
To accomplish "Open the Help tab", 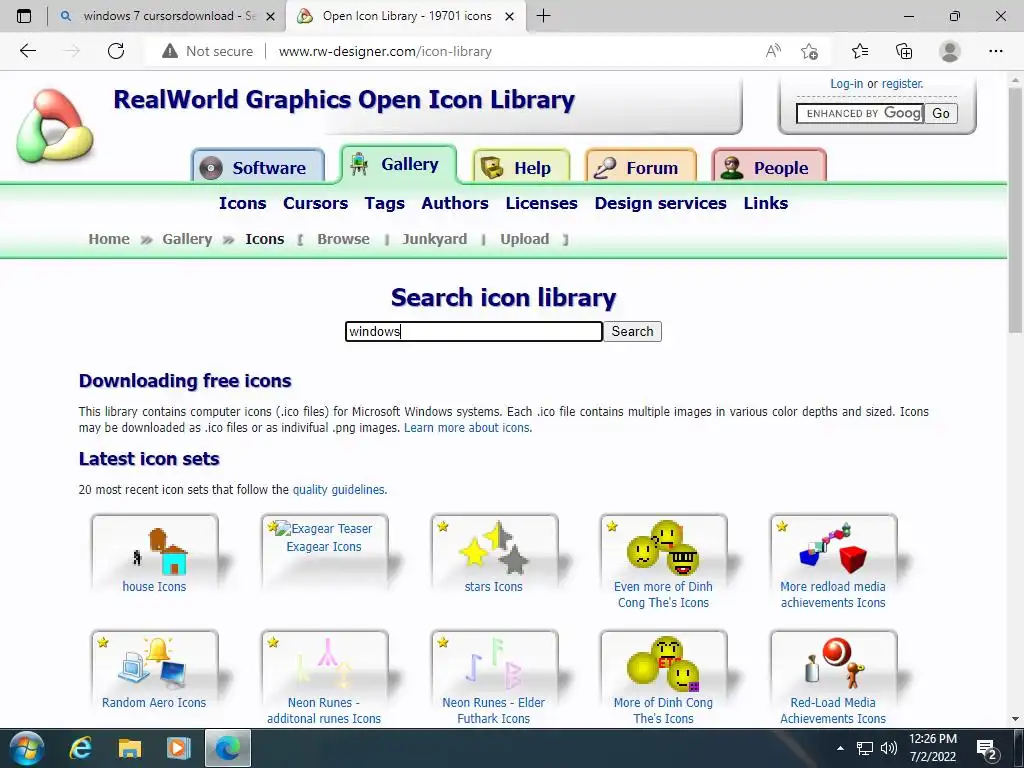I will 521,167.
